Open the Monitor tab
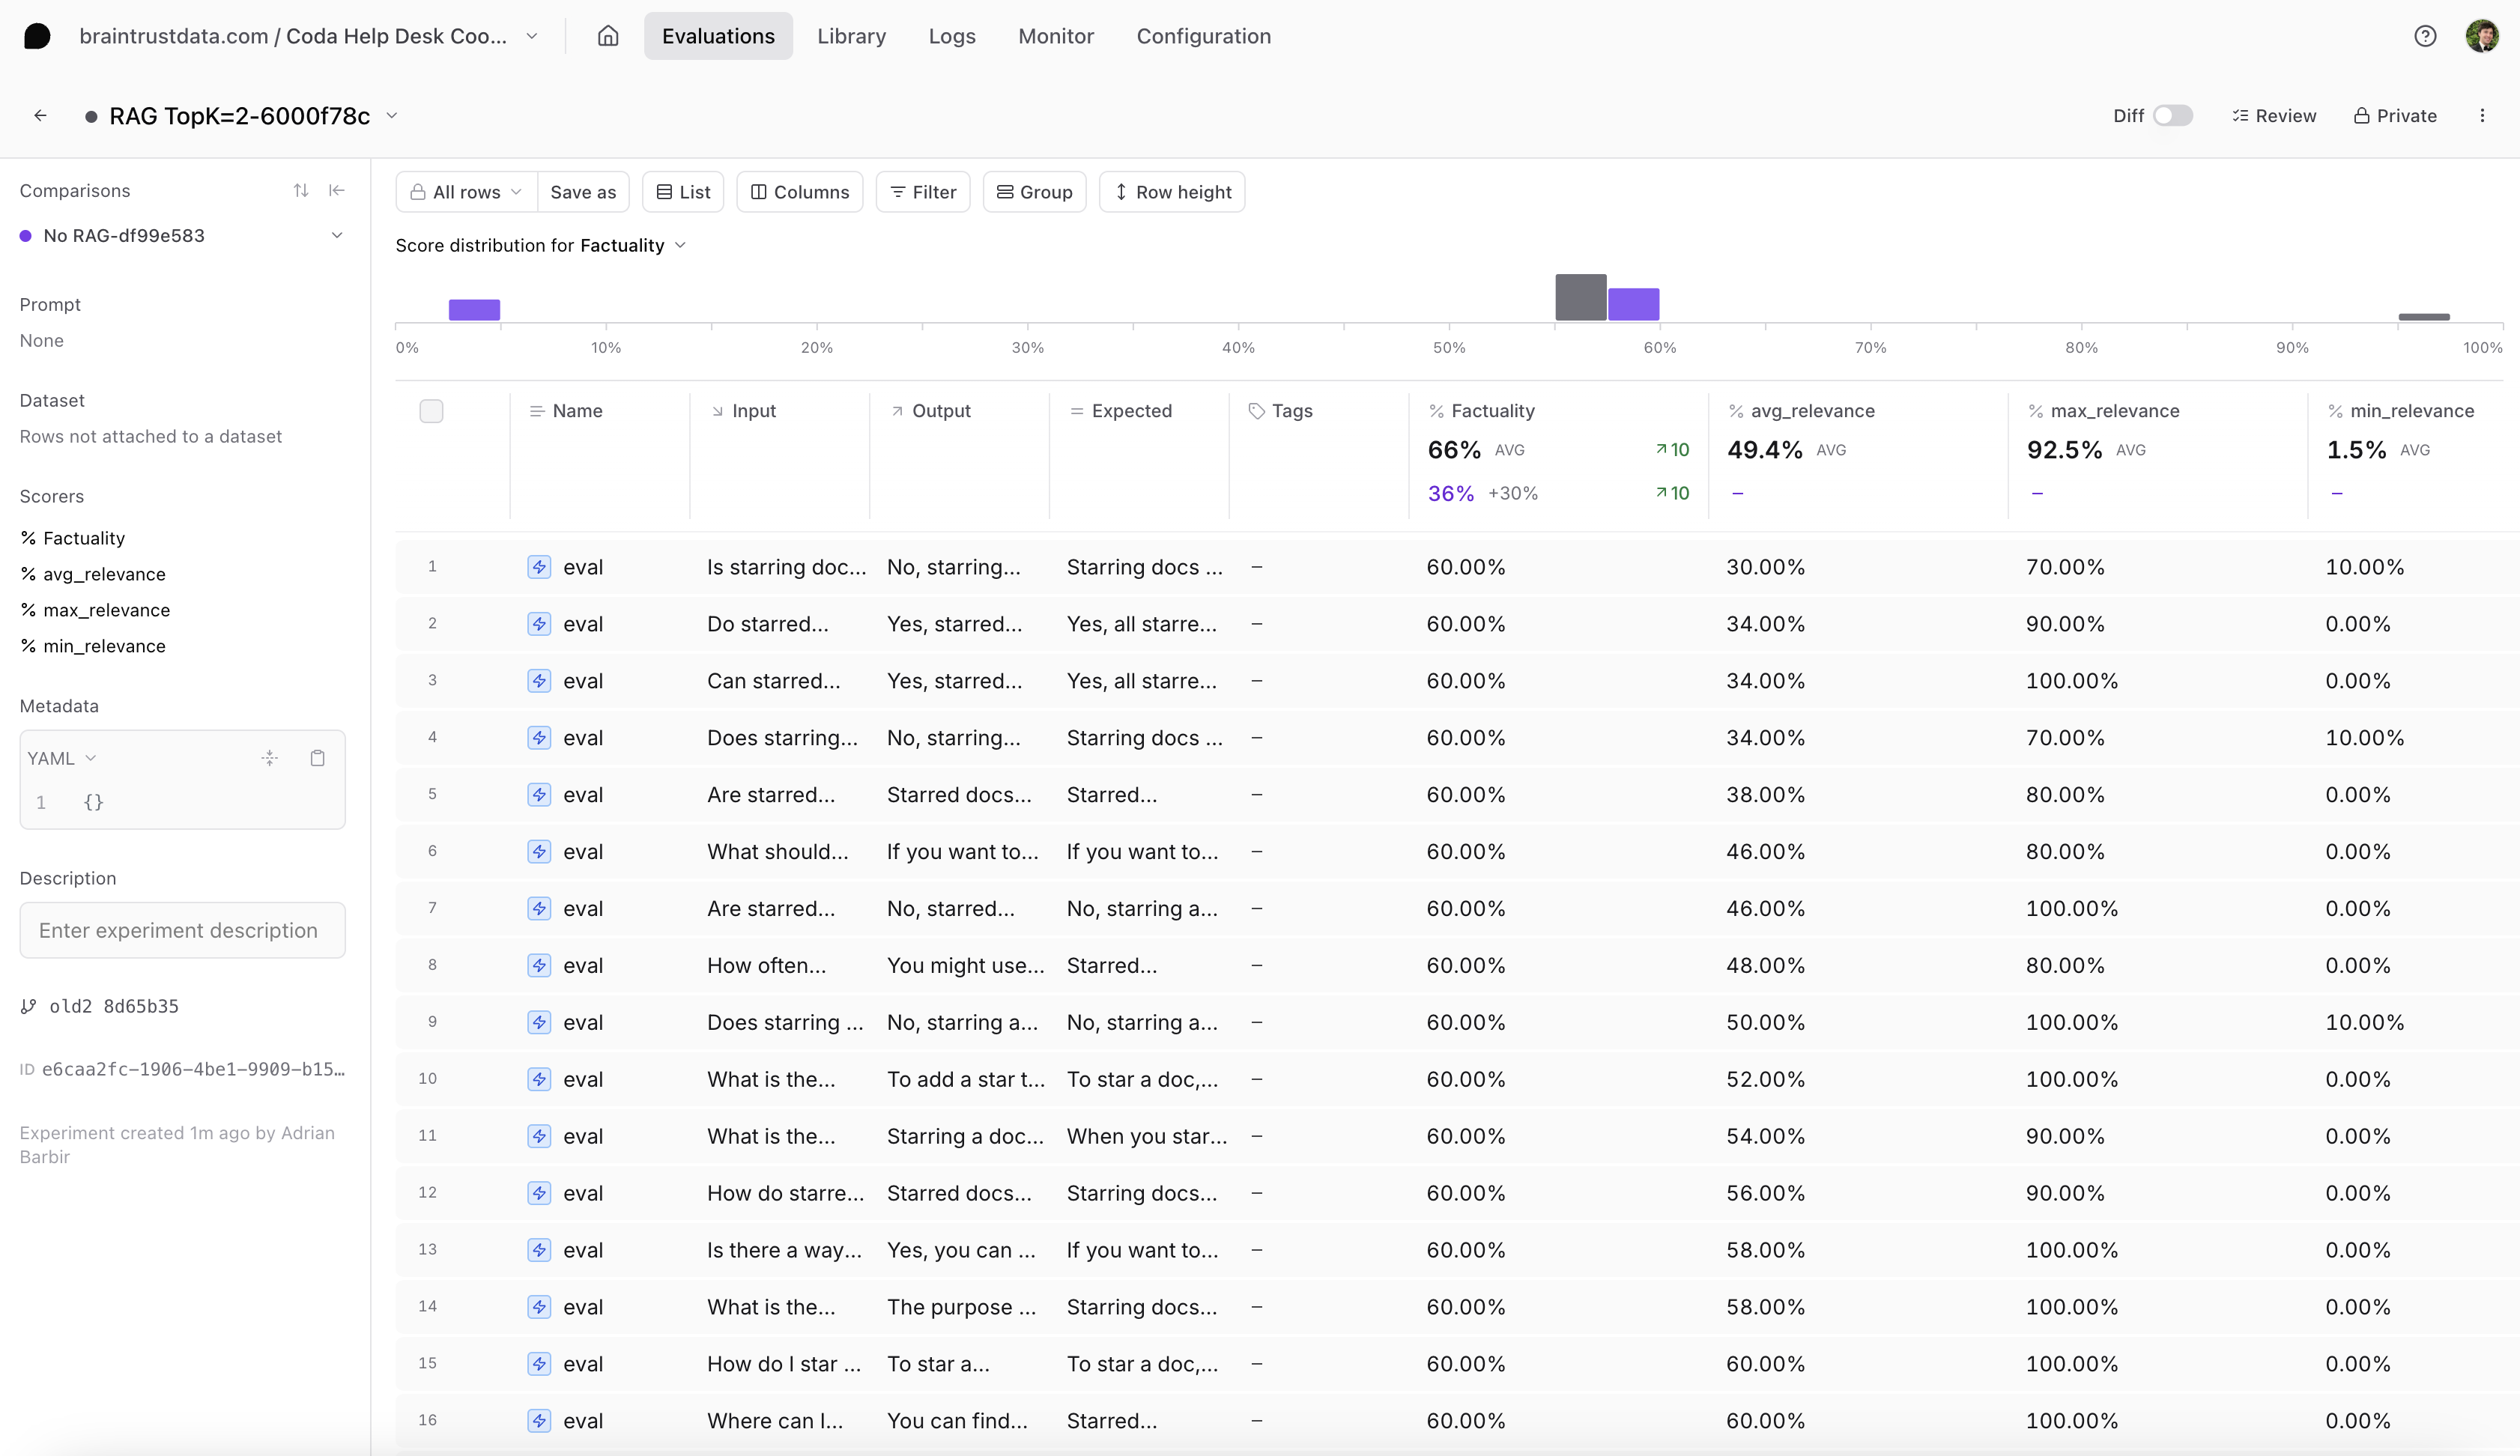The image size is (2520, 1456). point(1055,36)
